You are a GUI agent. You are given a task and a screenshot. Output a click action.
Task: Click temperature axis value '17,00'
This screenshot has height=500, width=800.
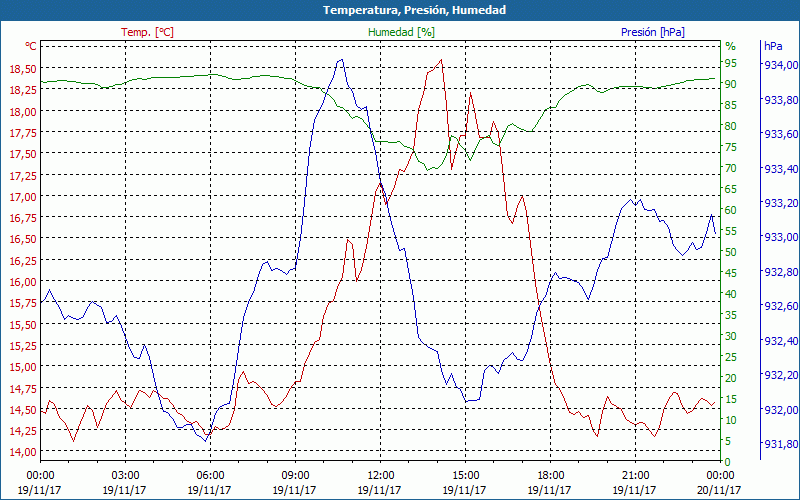click(x=22, y=196)
